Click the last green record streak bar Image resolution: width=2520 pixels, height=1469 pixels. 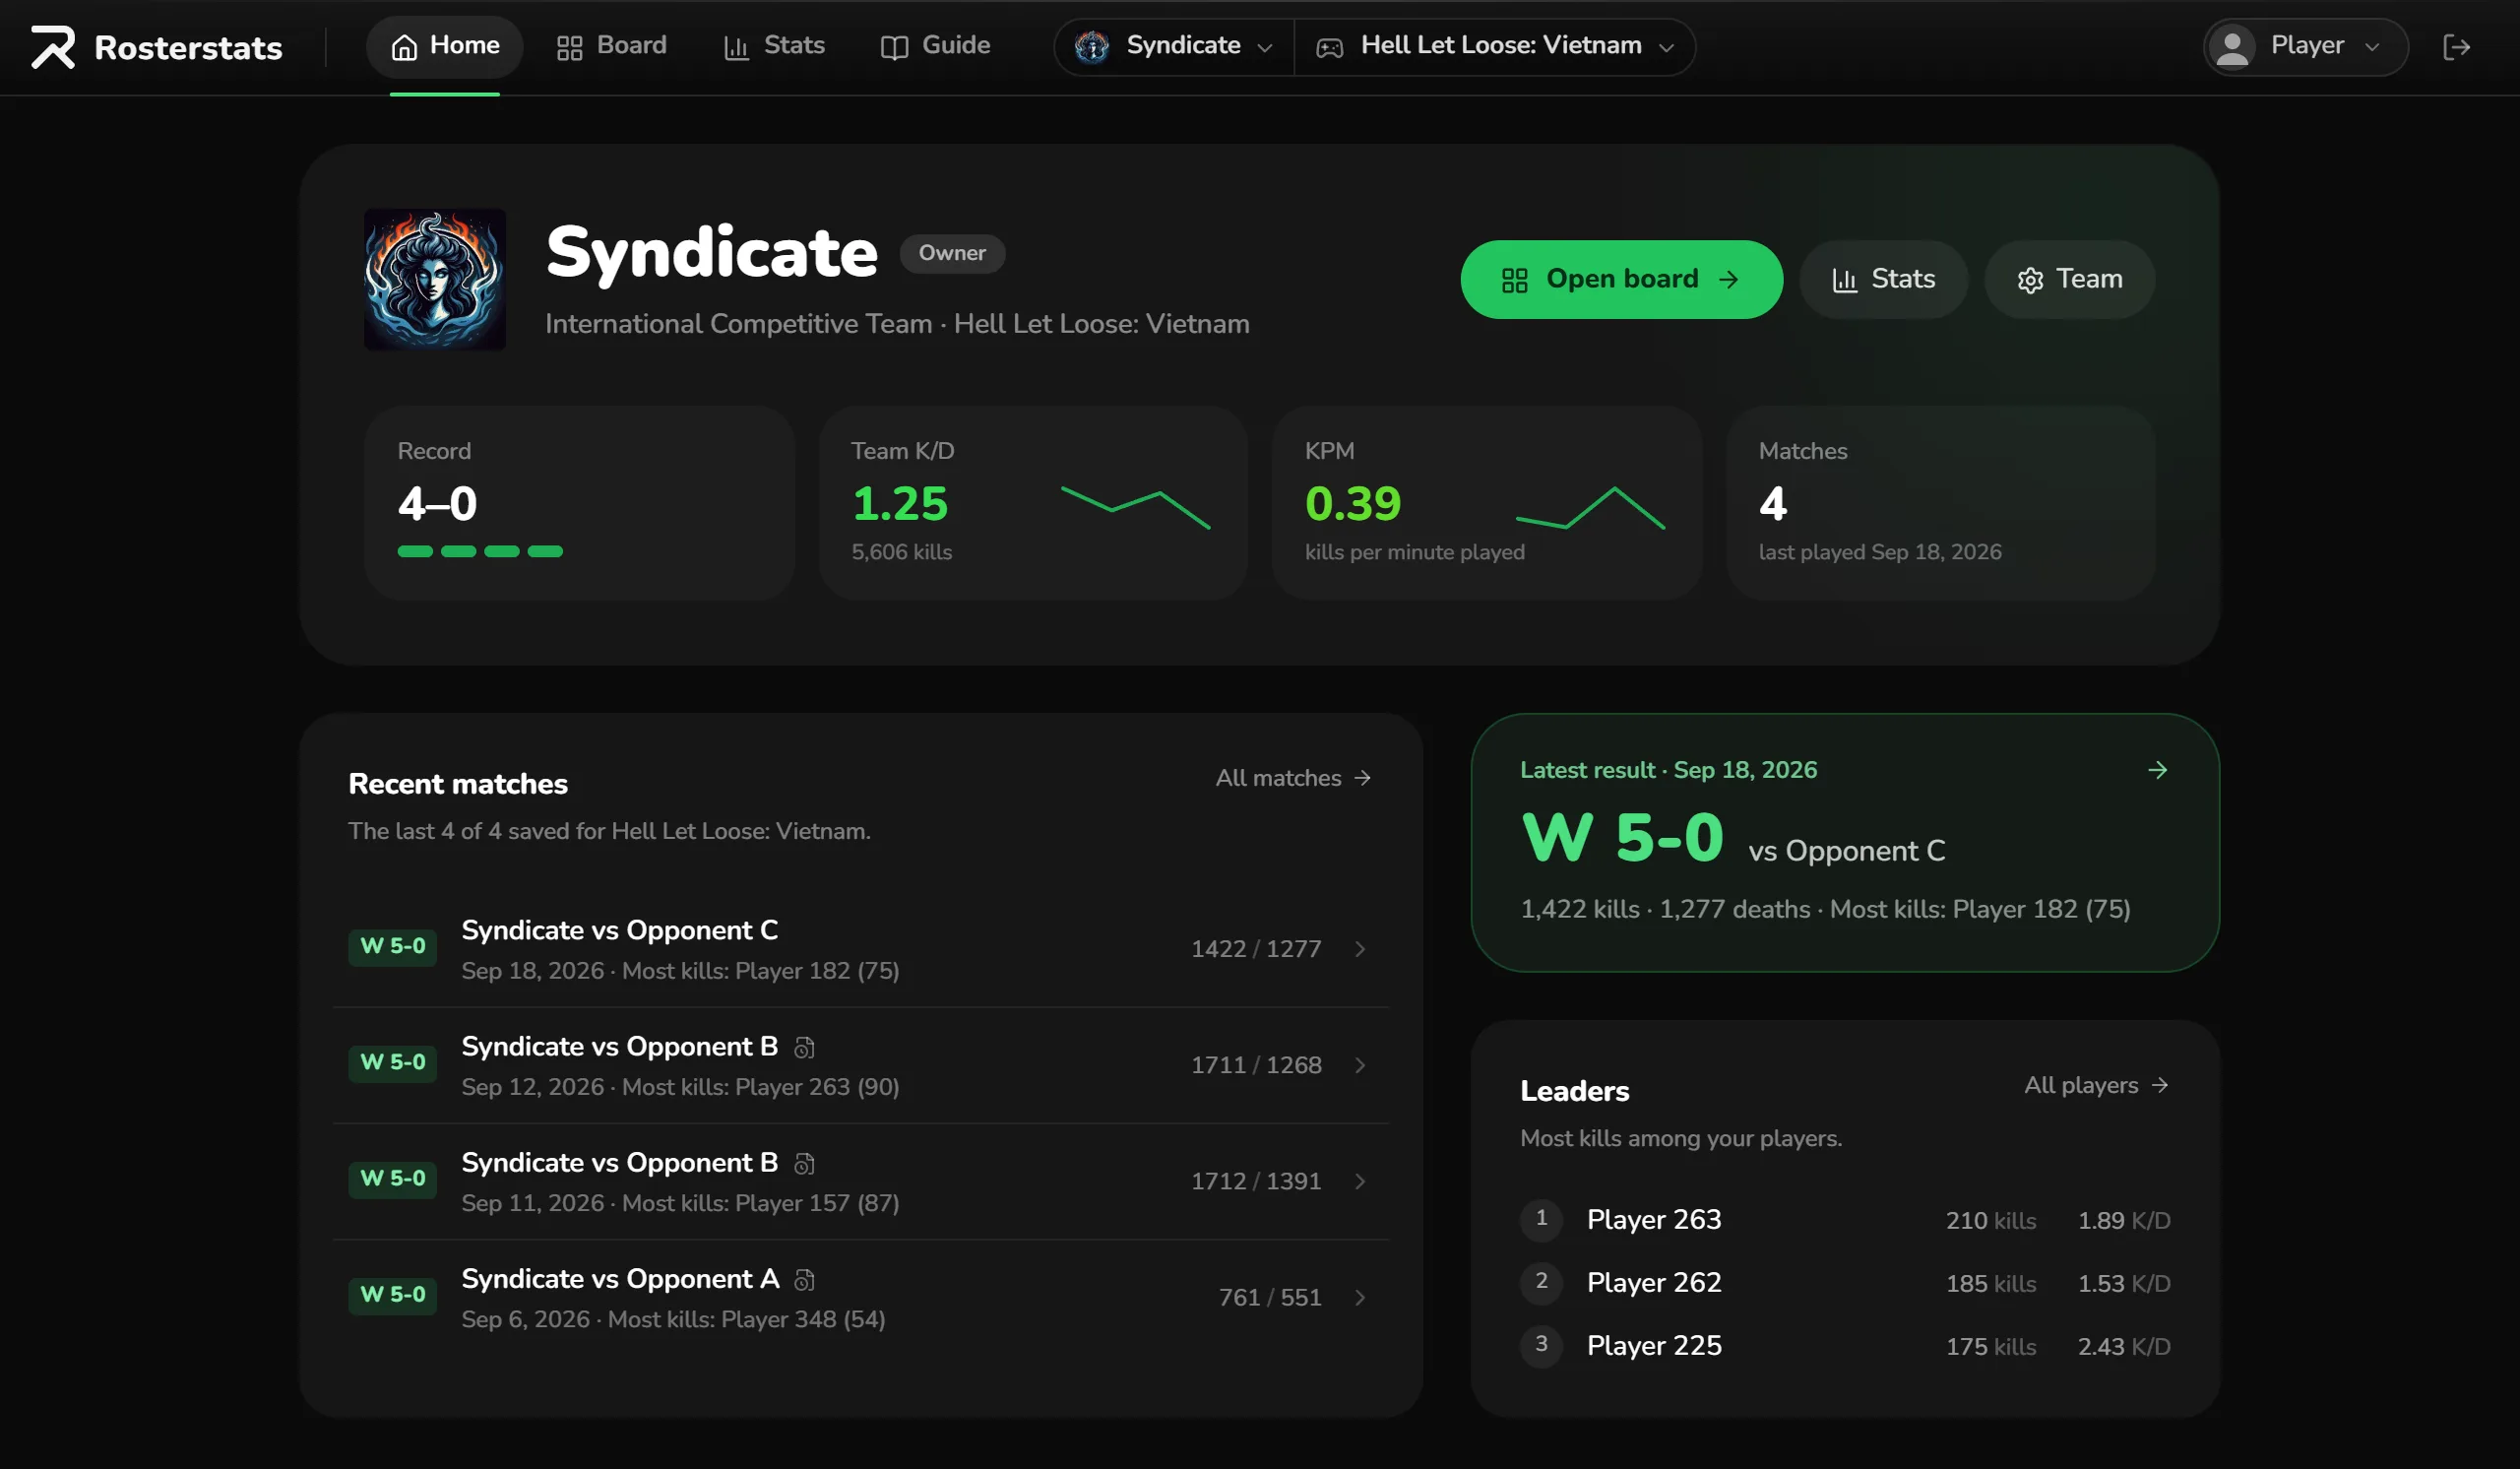(545, 551)
